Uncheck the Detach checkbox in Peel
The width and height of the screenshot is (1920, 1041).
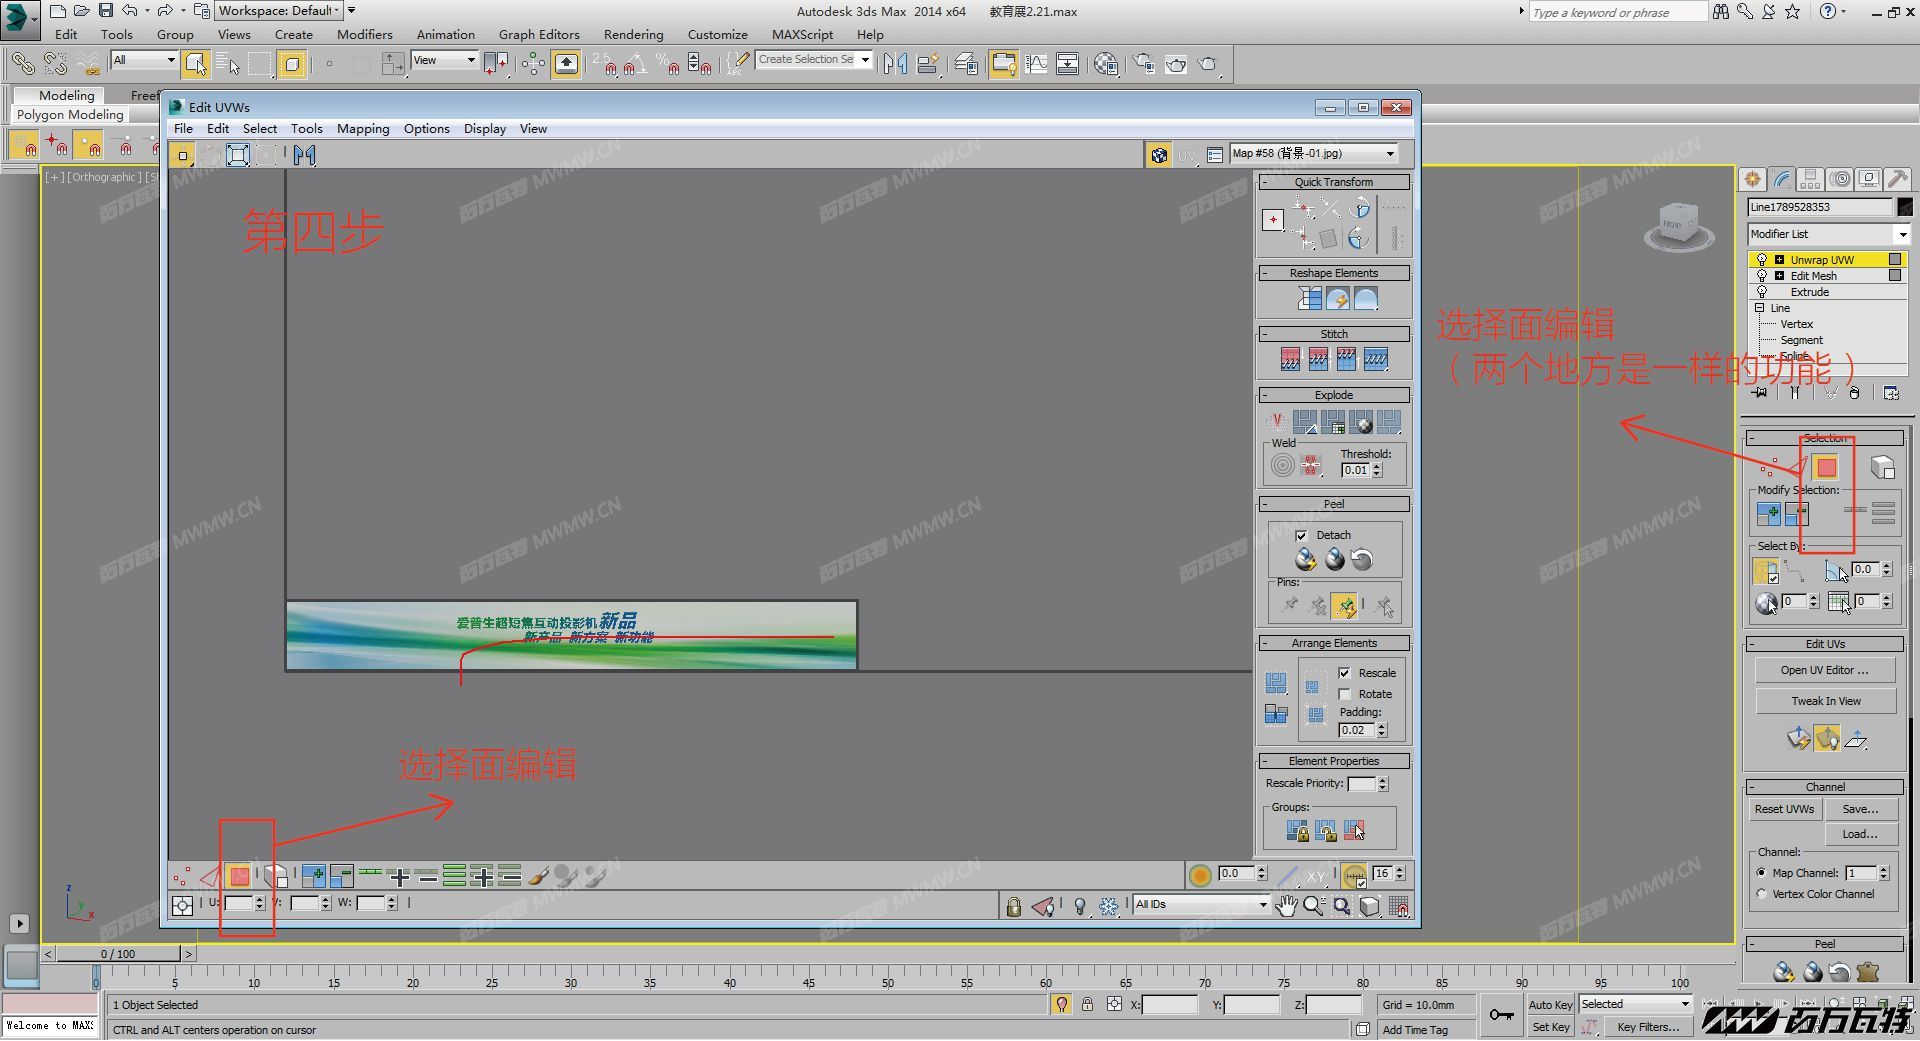[x=1301, y=536]
